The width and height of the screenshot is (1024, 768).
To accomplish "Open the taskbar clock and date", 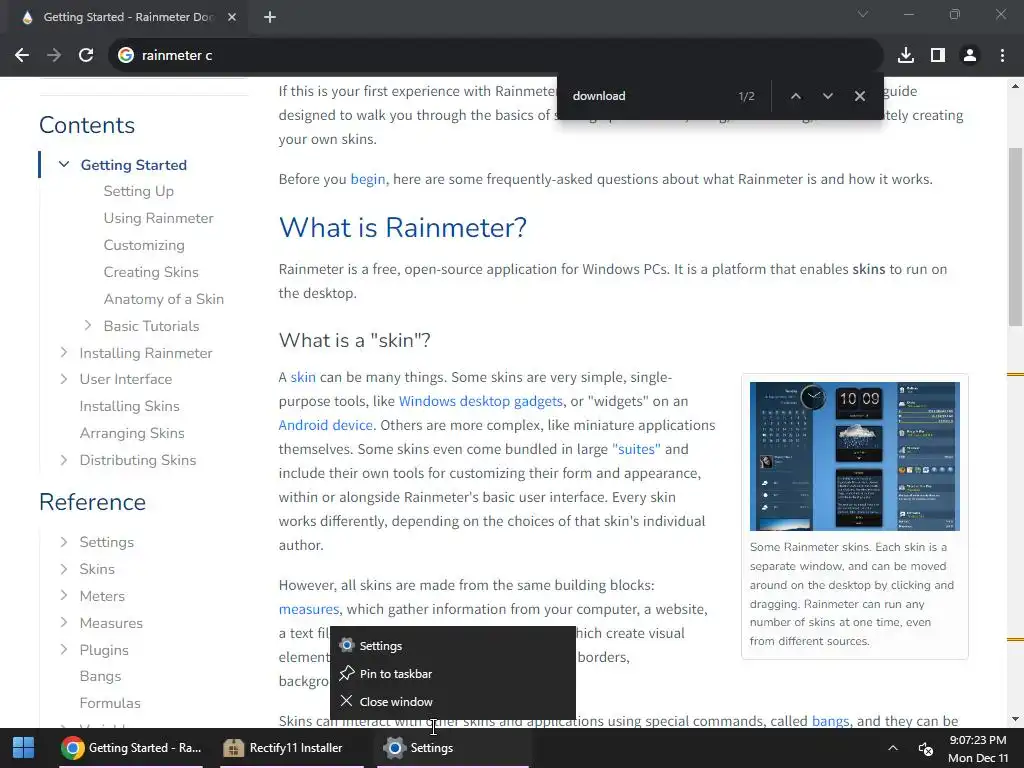I will (978, 748).
